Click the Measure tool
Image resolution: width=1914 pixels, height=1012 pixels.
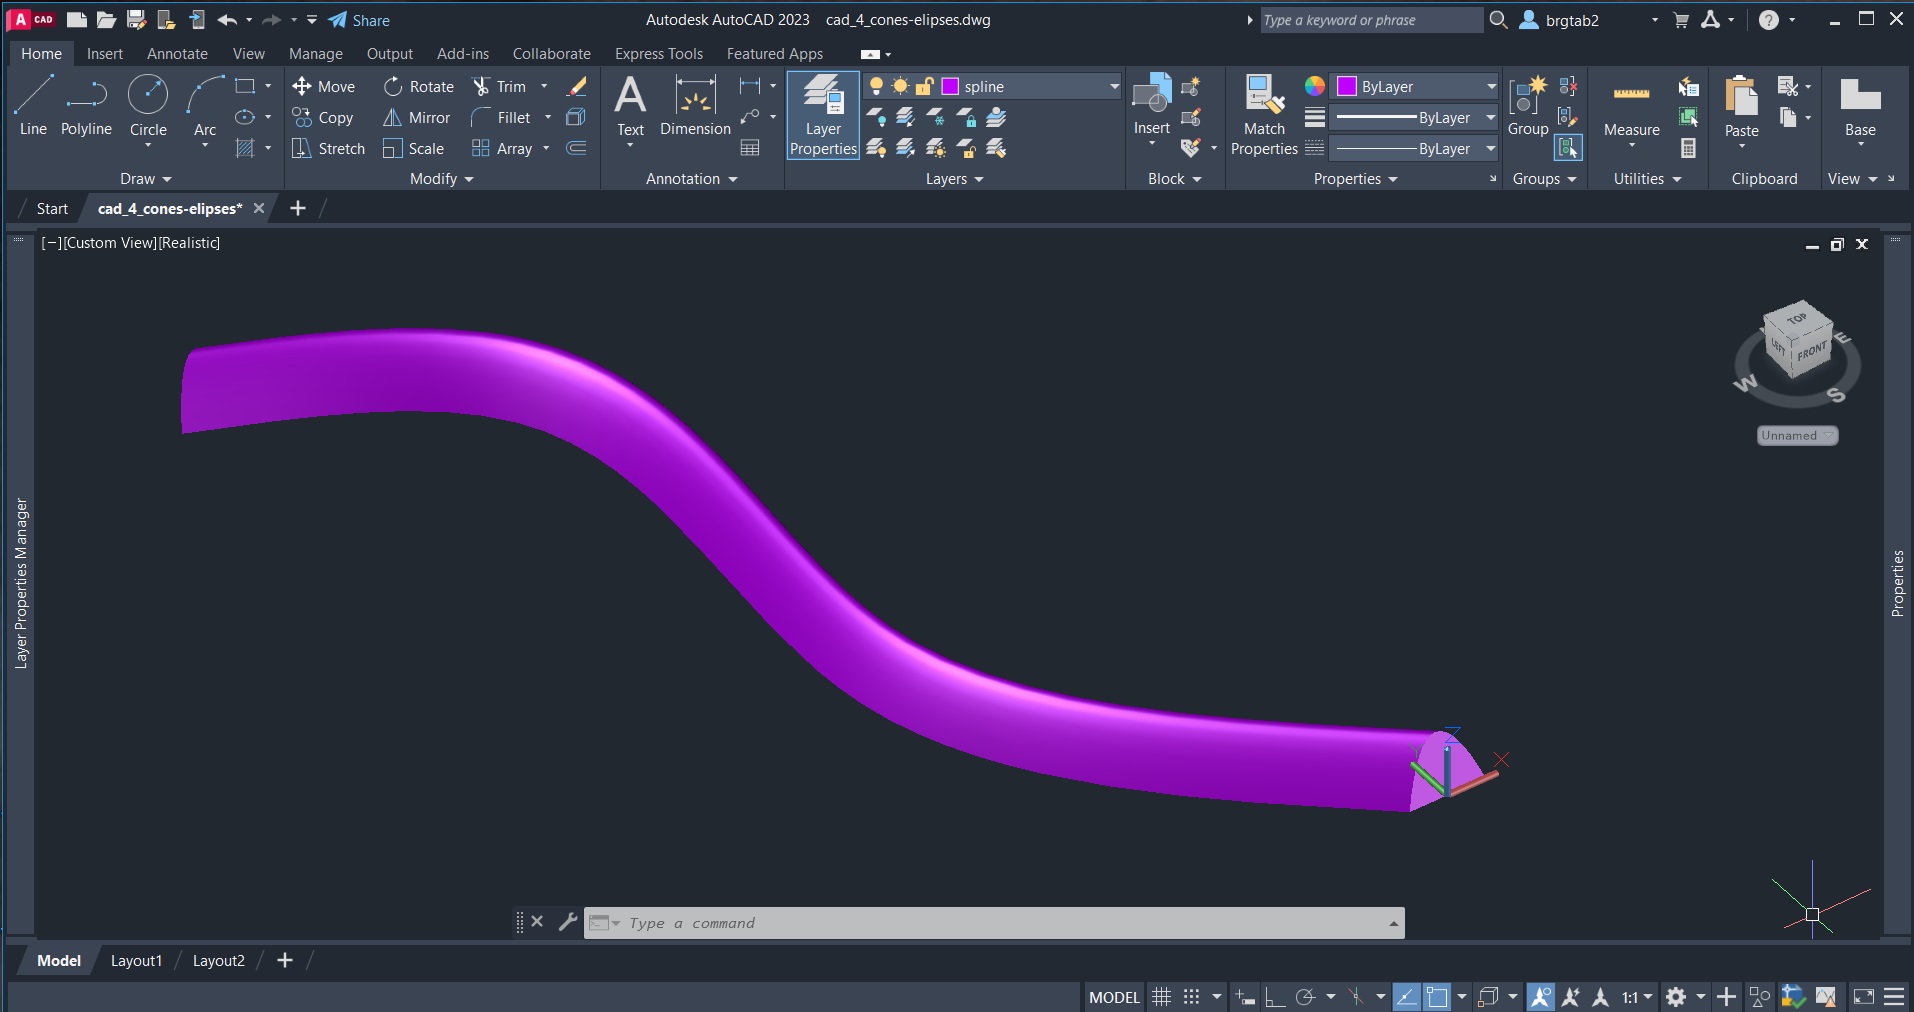click(1631, 108)
